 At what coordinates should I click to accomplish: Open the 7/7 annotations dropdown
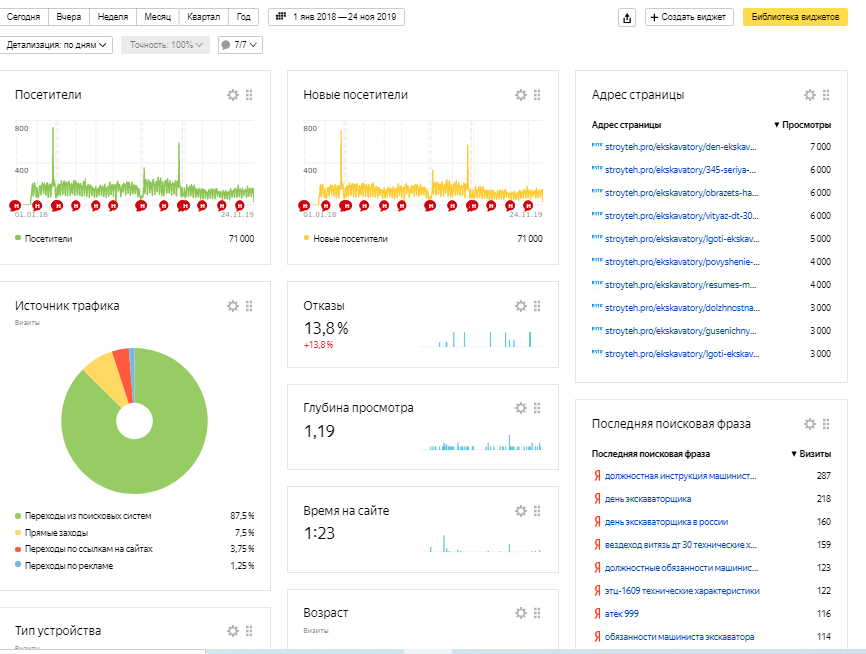(240, 45)
